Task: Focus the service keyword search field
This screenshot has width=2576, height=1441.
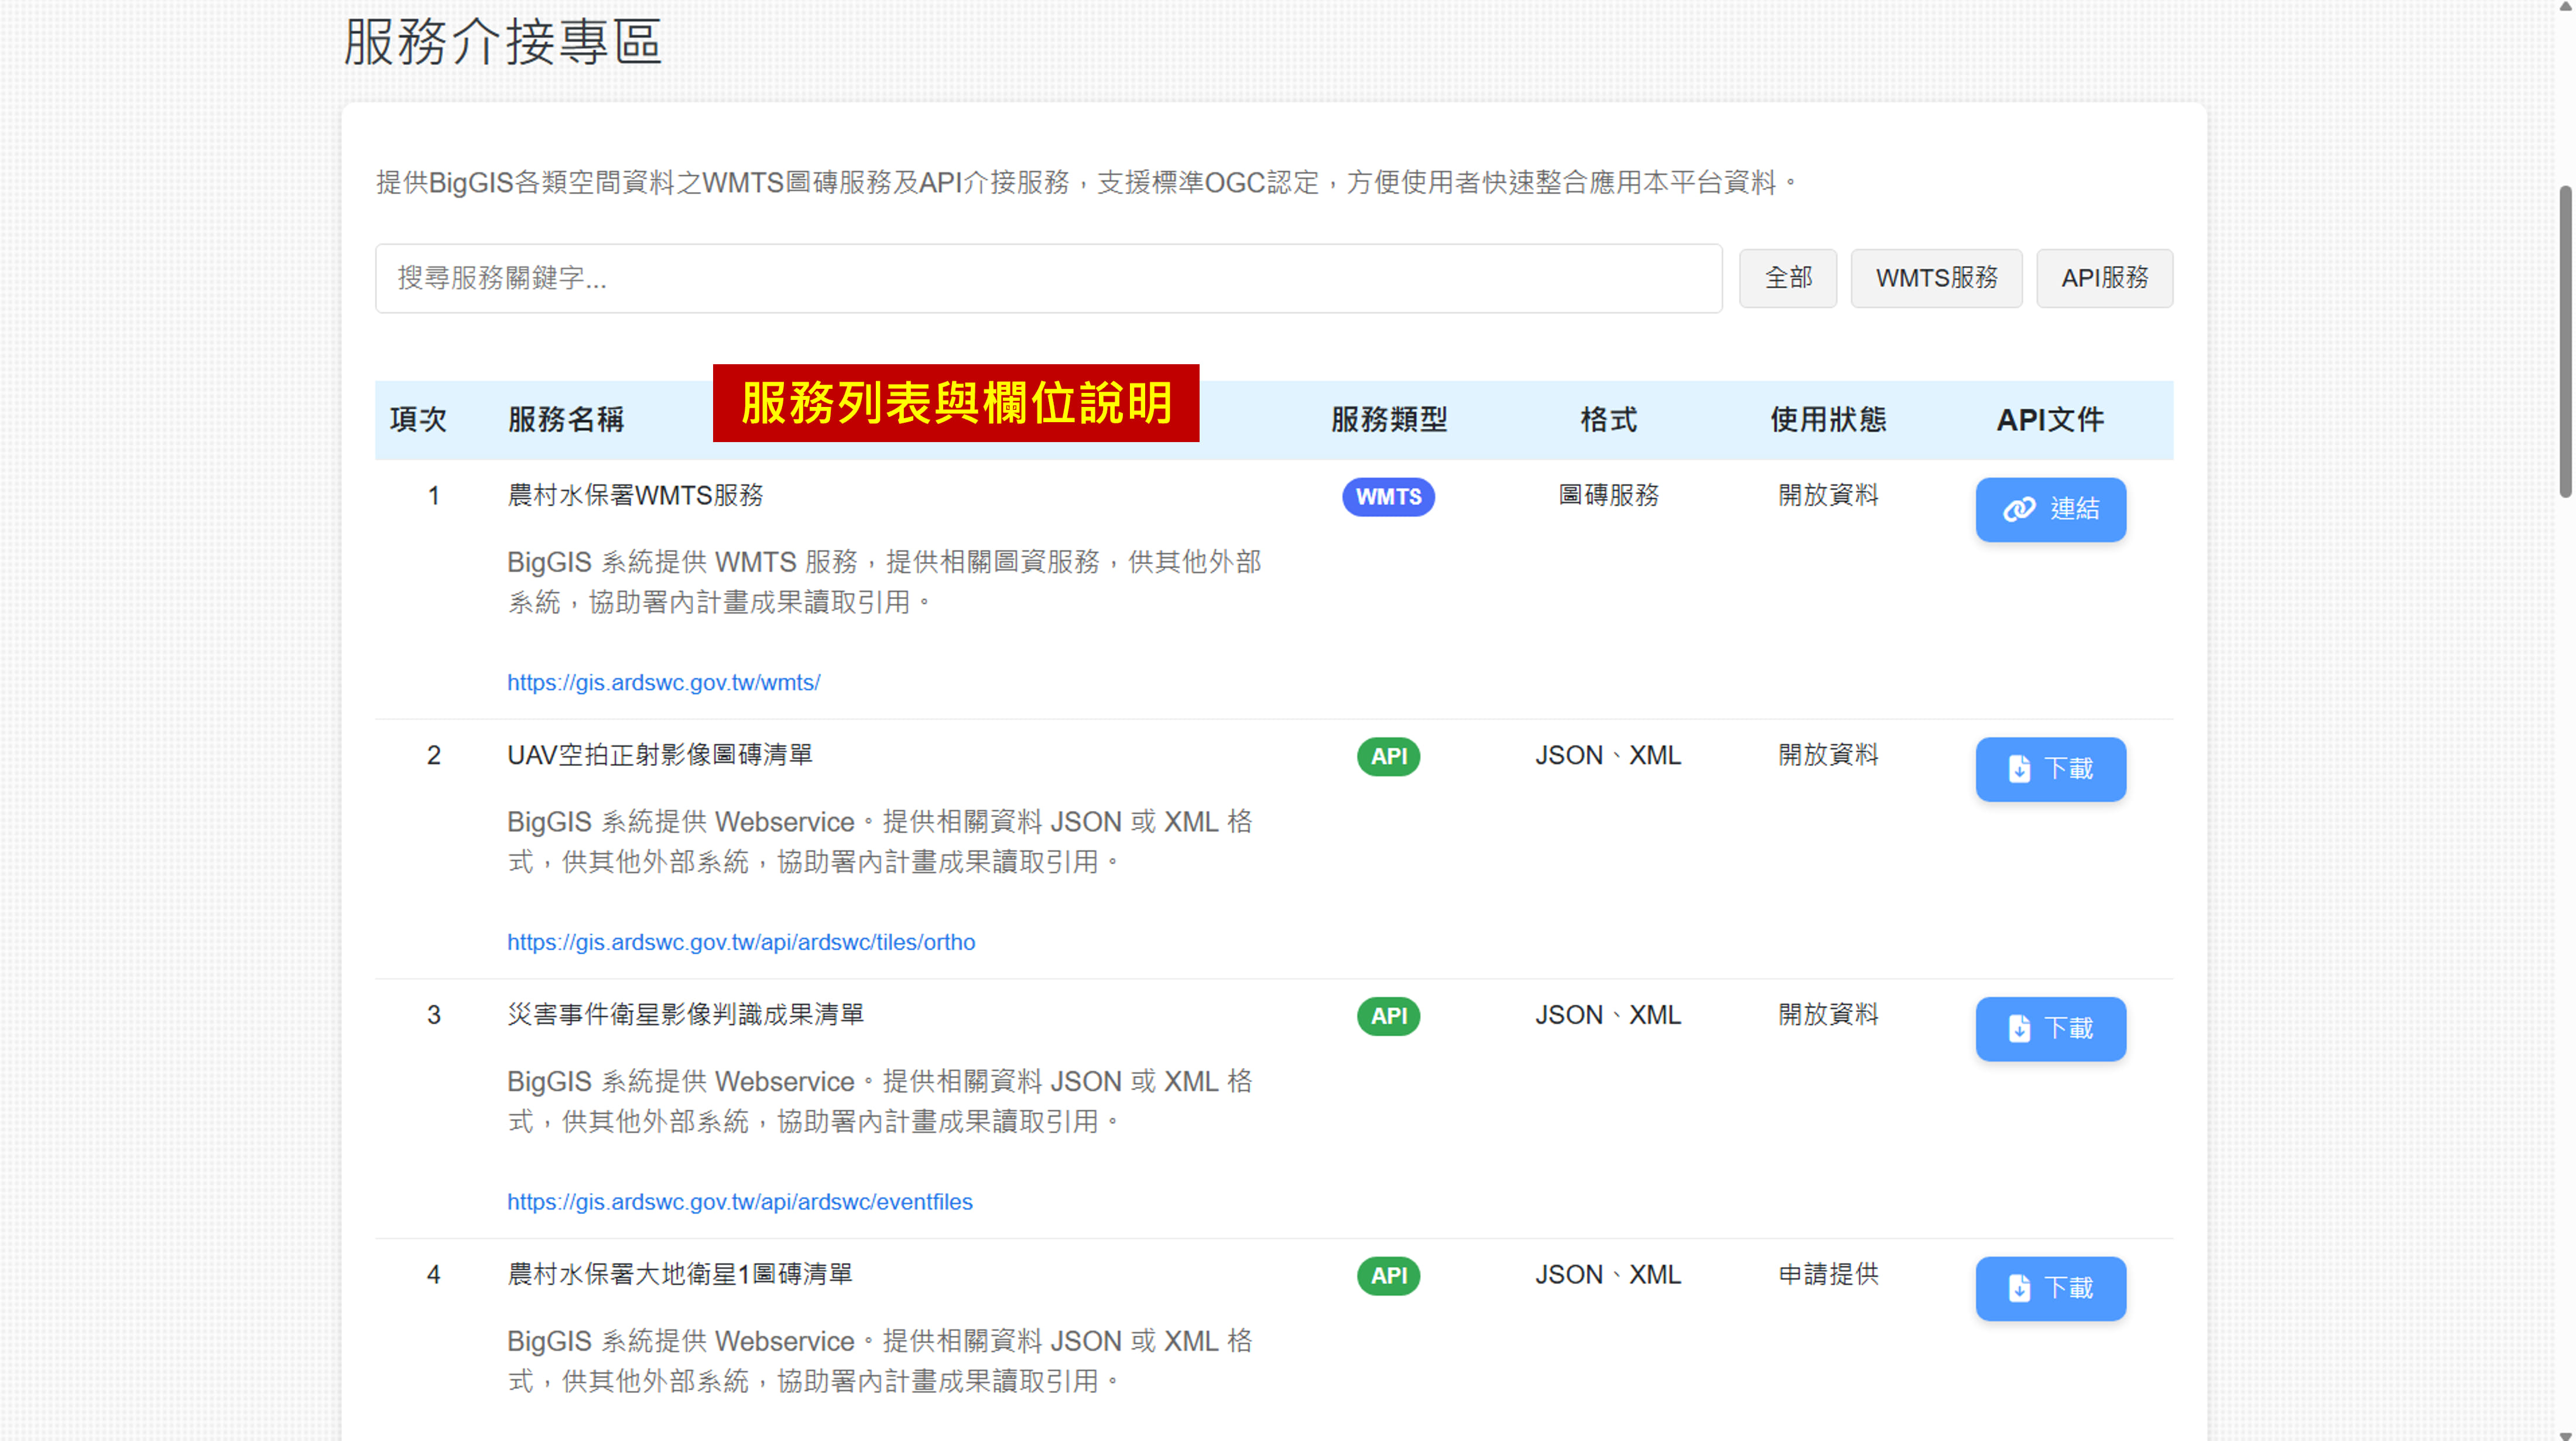Action: (1047, 278)
